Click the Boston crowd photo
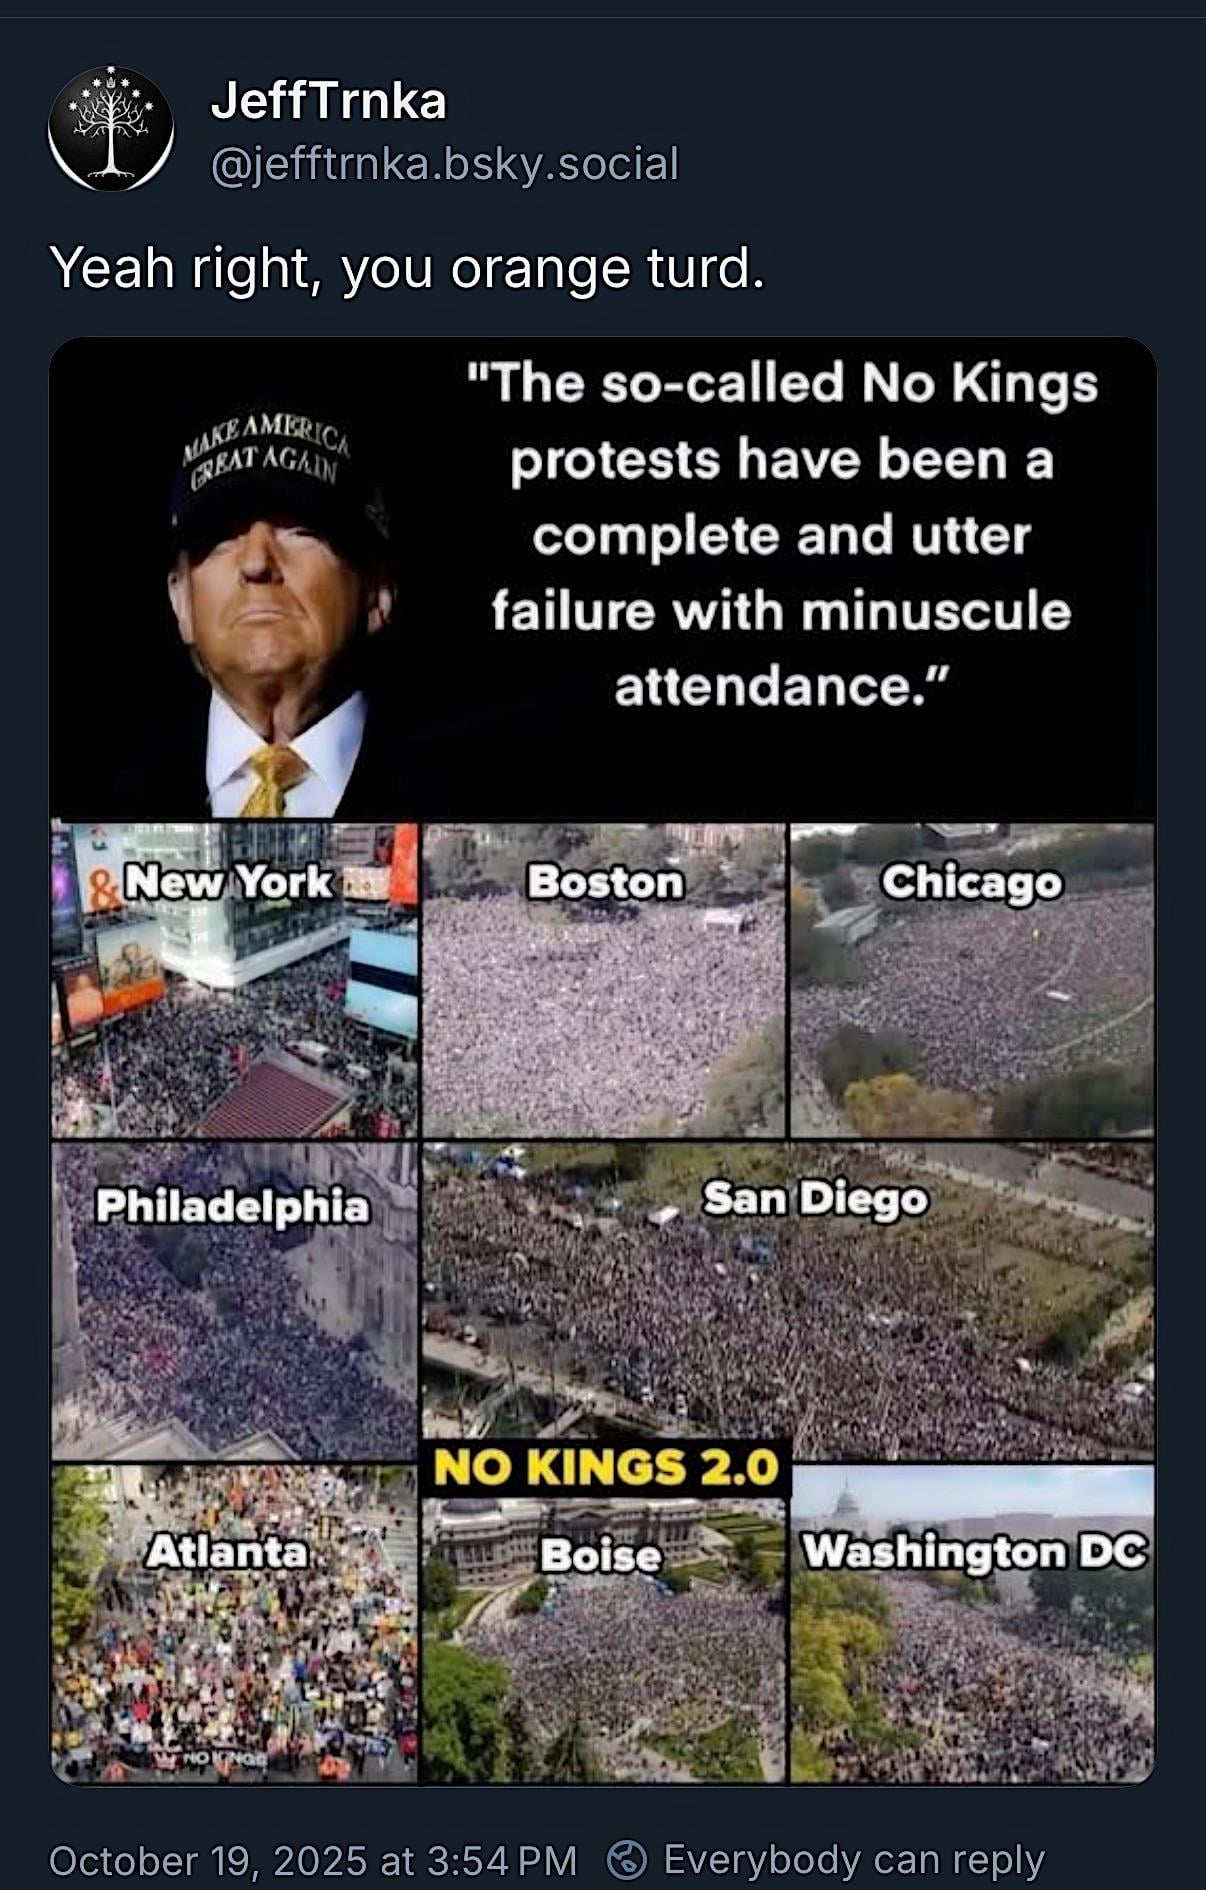This screenshot has height=1890, width=1206. coord(604,980)
